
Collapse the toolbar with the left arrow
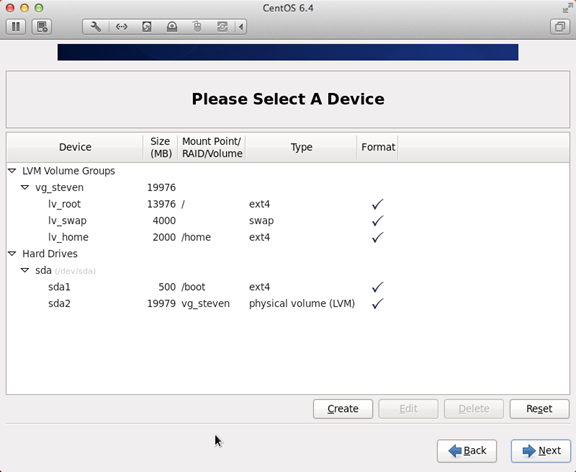tap(241, 27)
